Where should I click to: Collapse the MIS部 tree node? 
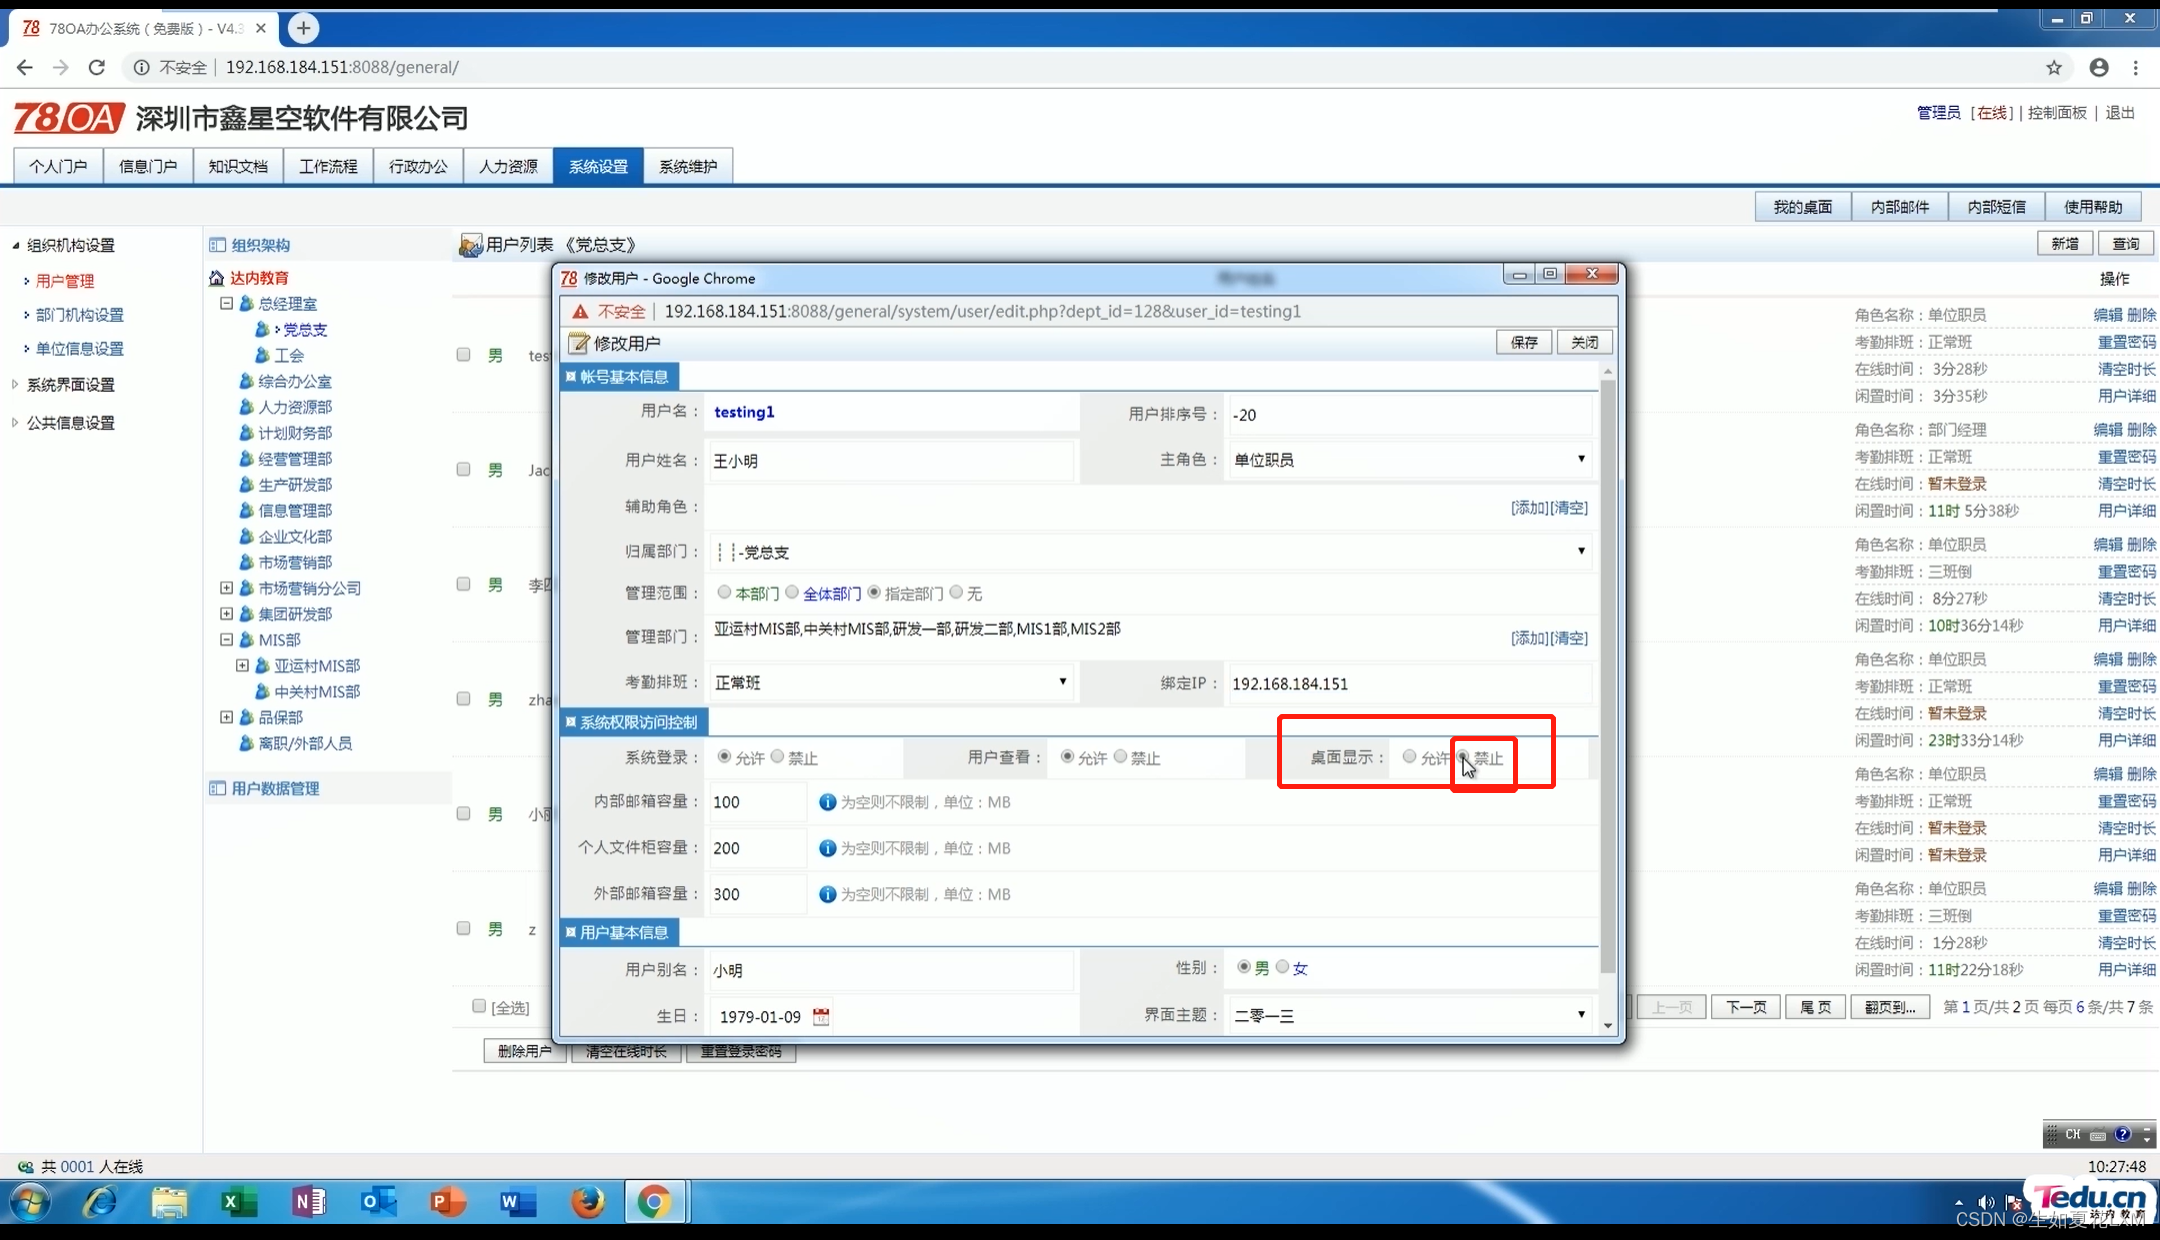226,640
